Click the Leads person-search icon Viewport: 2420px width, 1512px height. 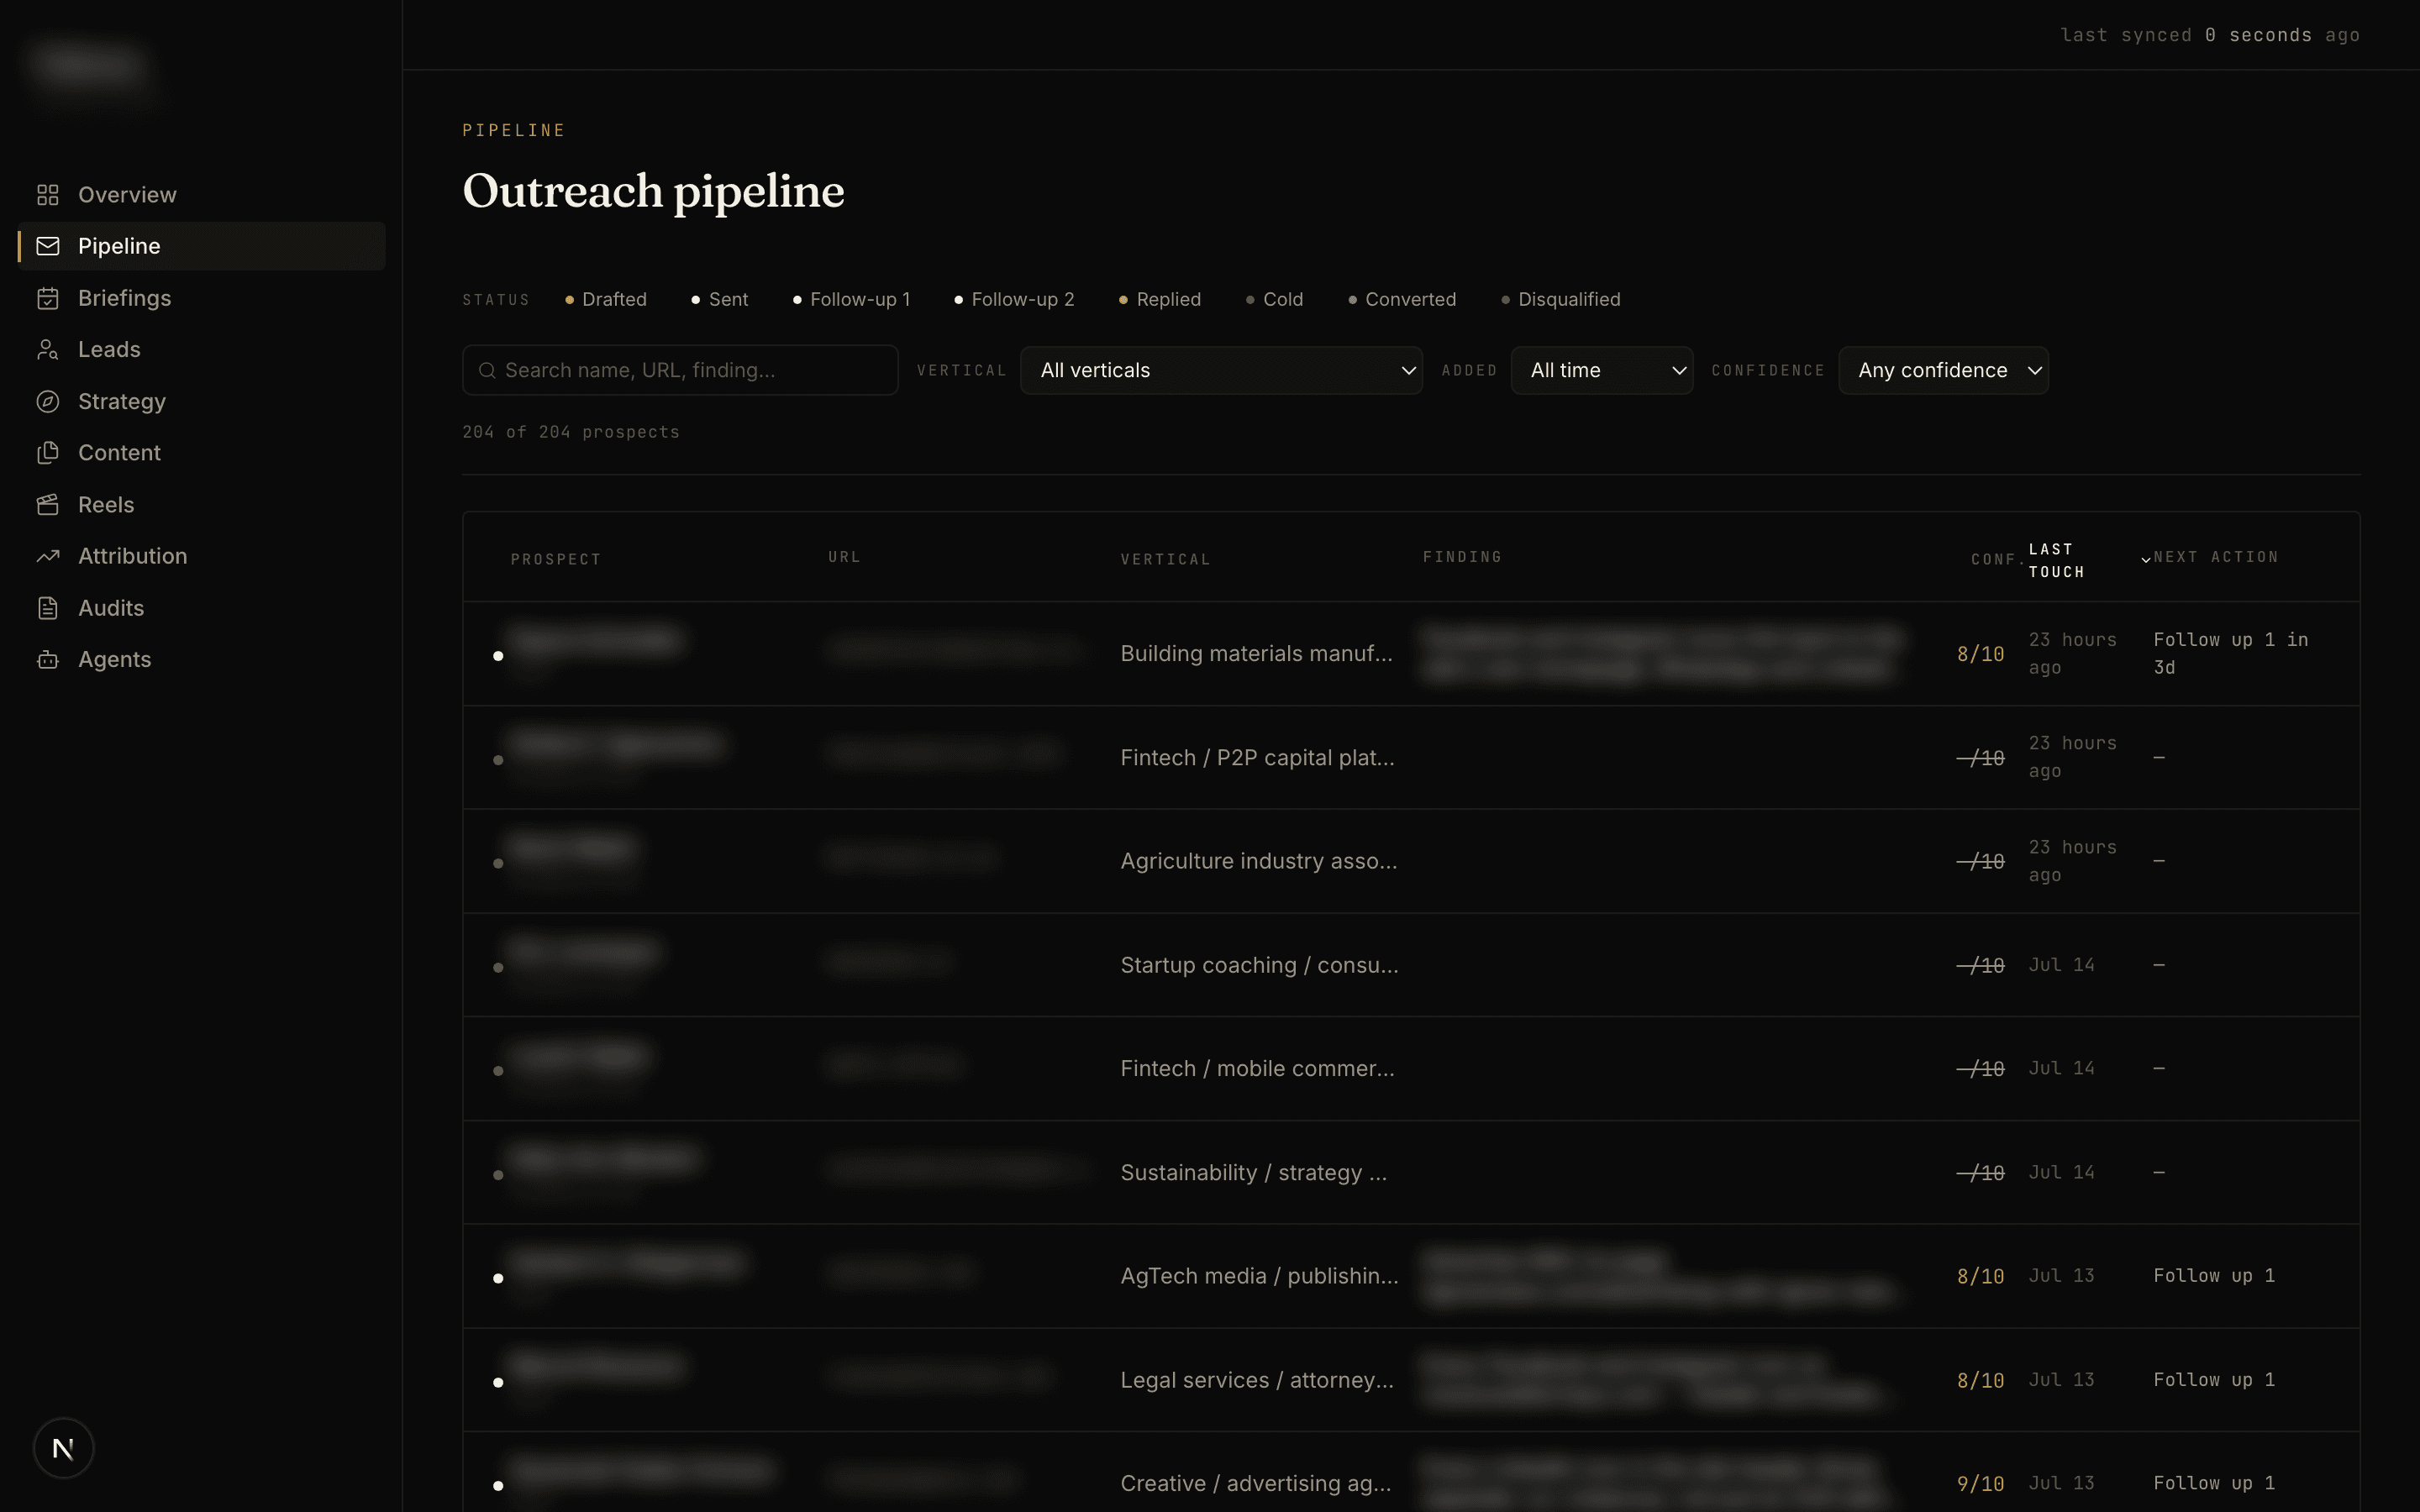tap(48, 349)
